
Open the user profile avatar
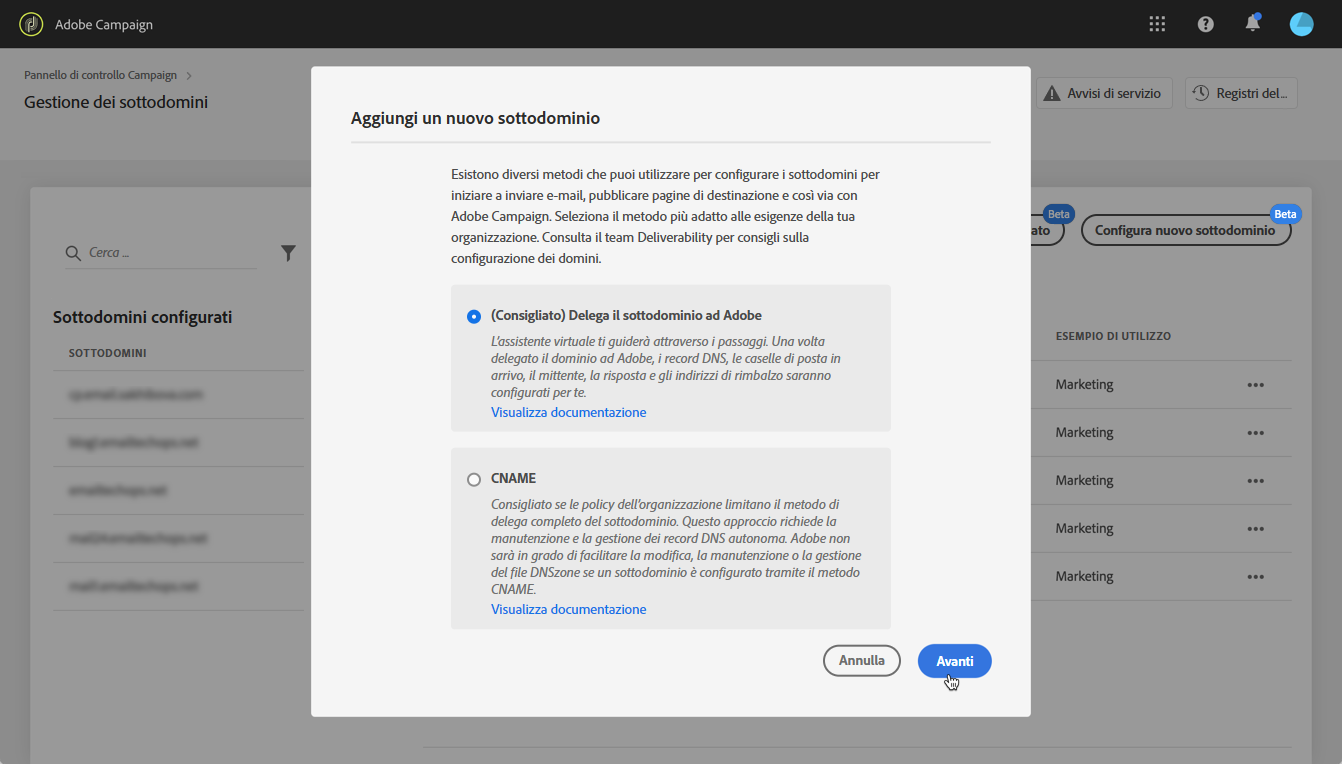point(1301,24)
